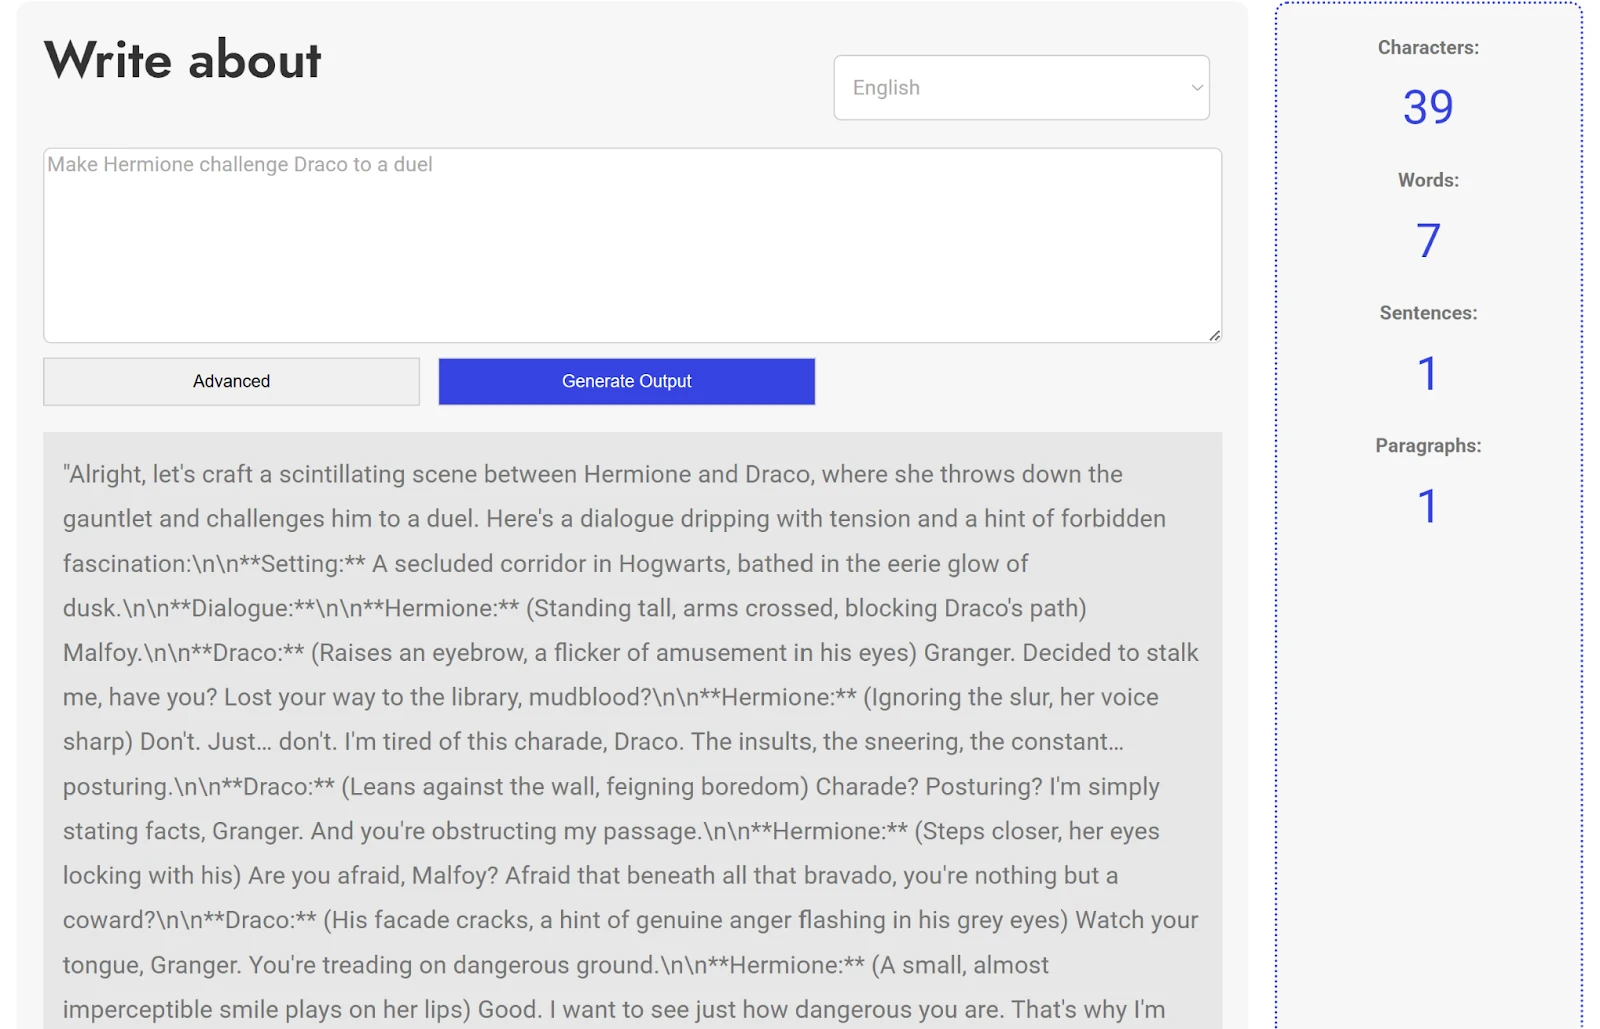Click the Write about heading
The height and width of the screenshot is (1029, 1600).
pyautogui.click(x=182, y=60)
